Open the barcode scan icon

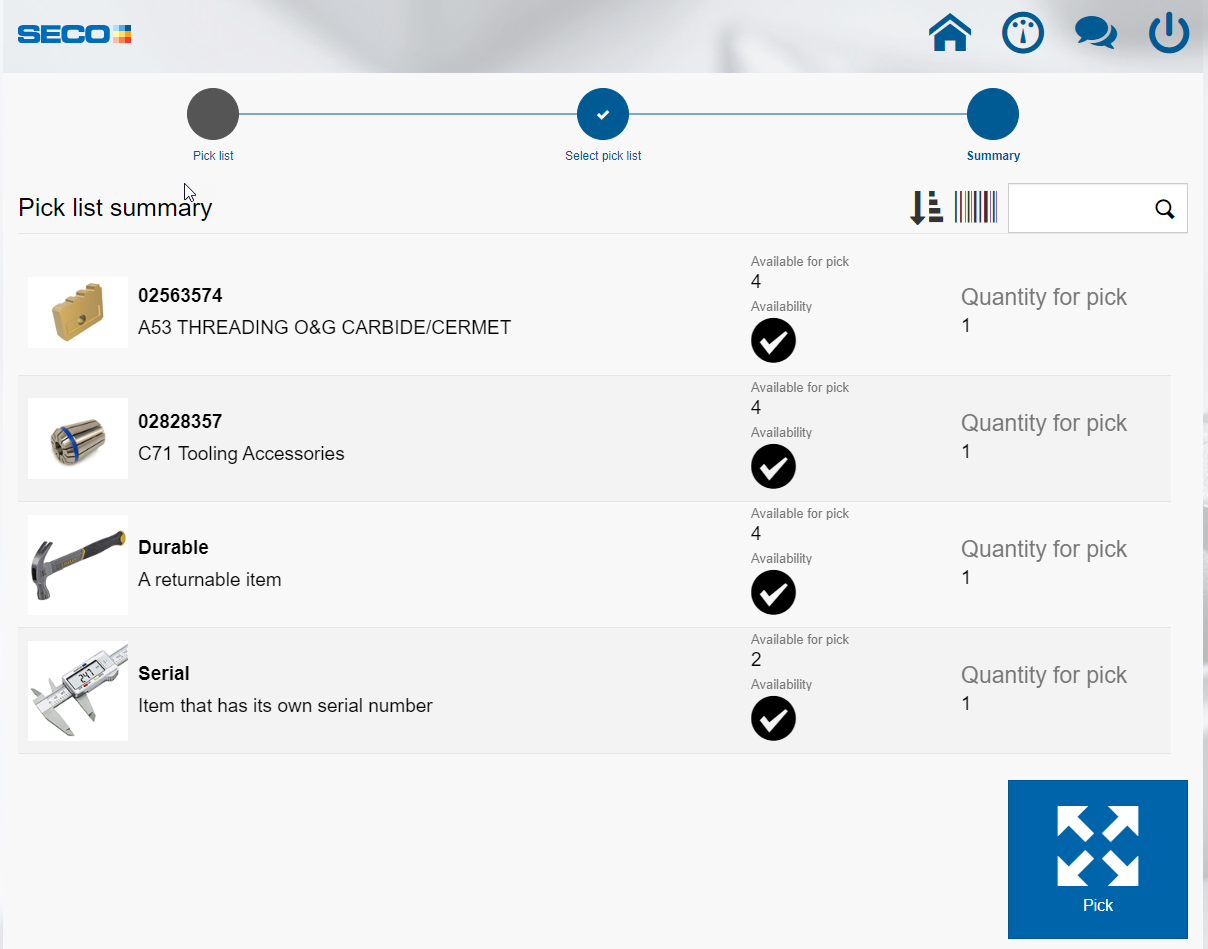pos(975,207)
